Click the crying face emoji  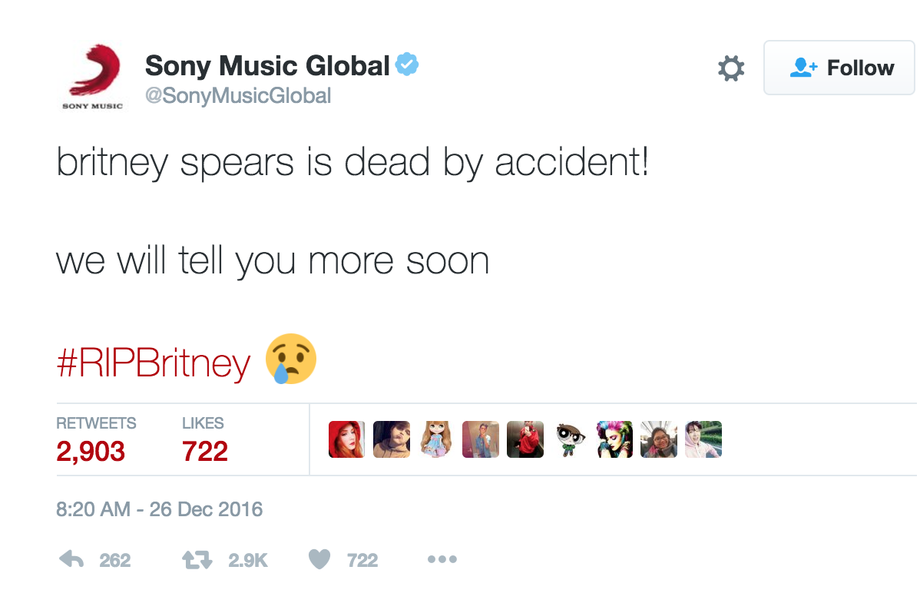point(291,359)
